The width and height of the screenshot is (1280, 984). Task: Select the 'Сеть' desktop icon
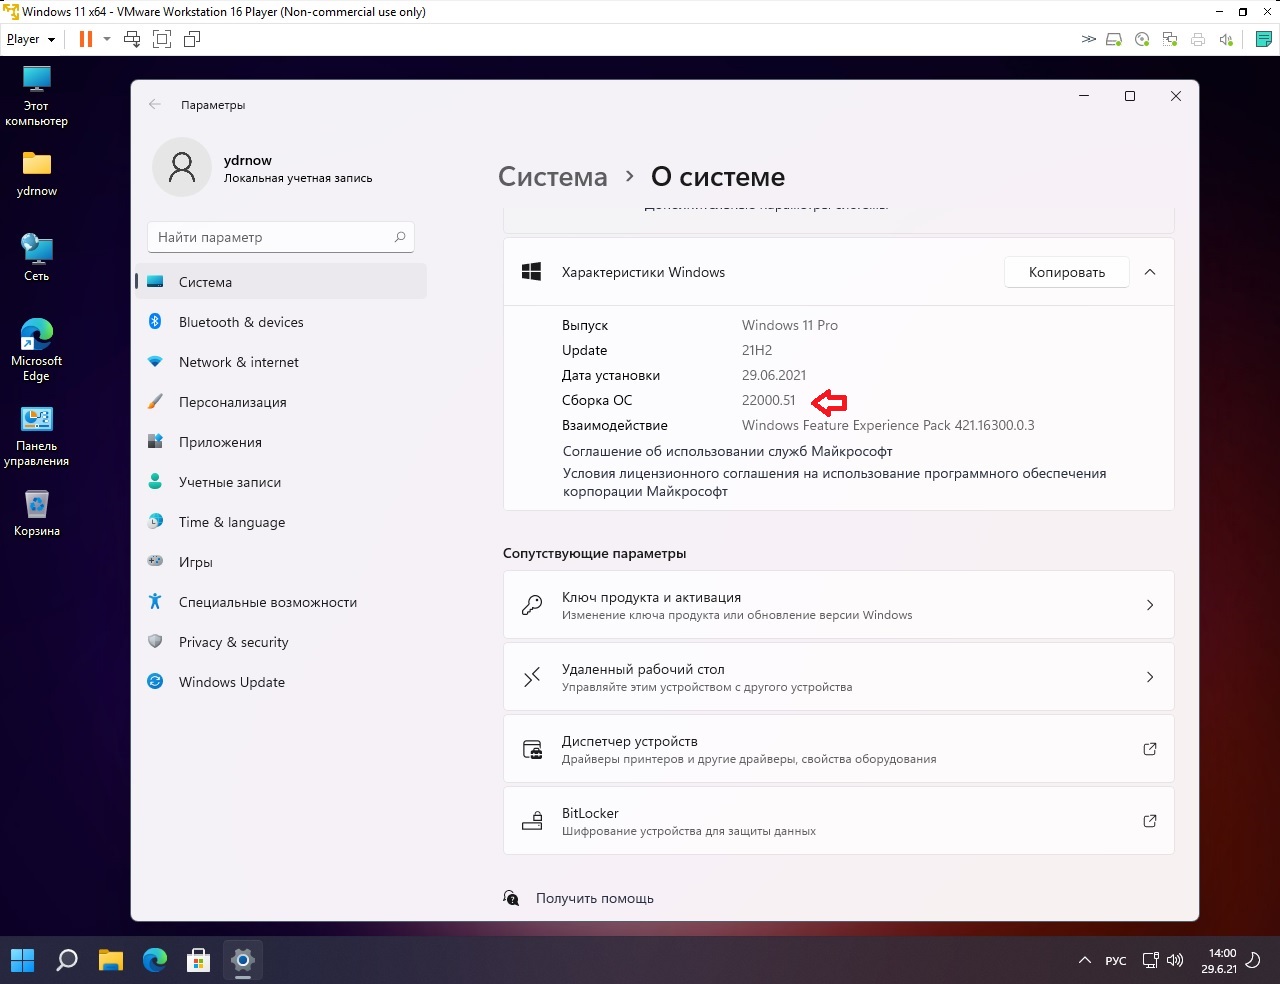pyautogui.click(x=37, y=257)
